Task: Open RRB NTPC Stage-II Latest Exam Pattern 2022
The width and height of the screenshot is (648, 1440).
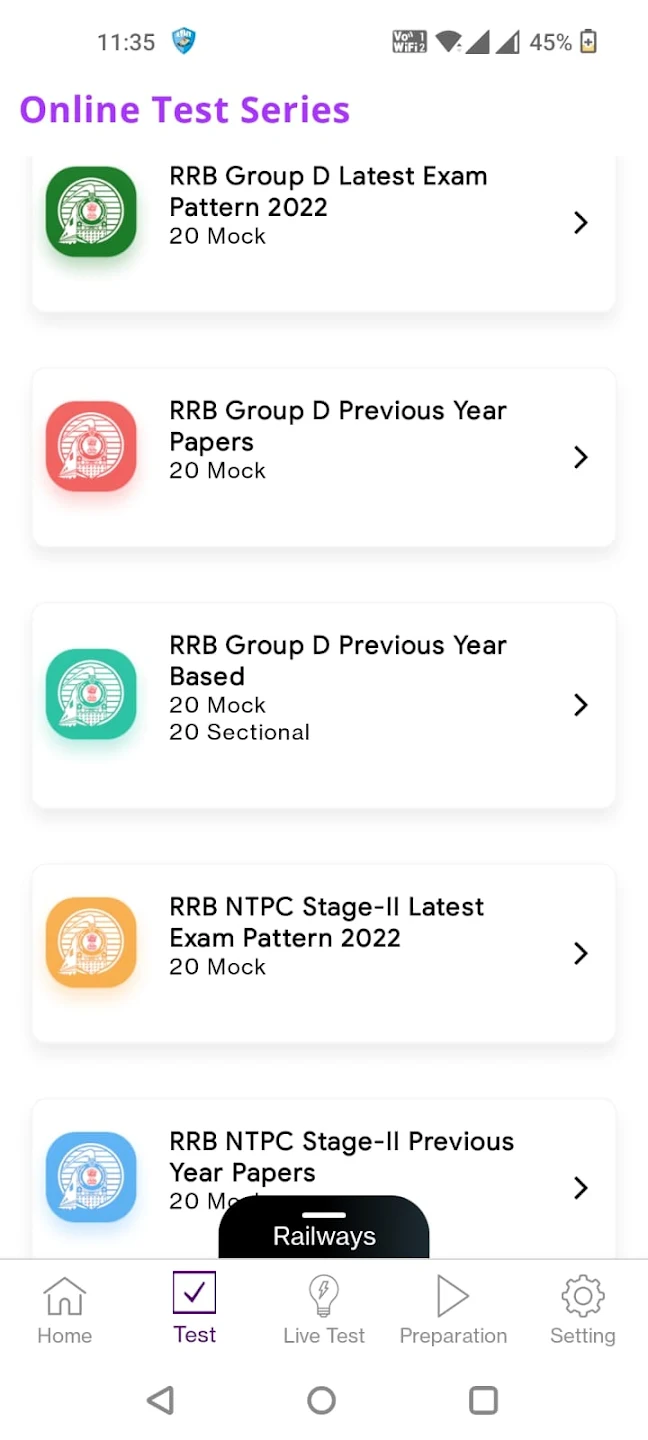Action: (324, 953)
